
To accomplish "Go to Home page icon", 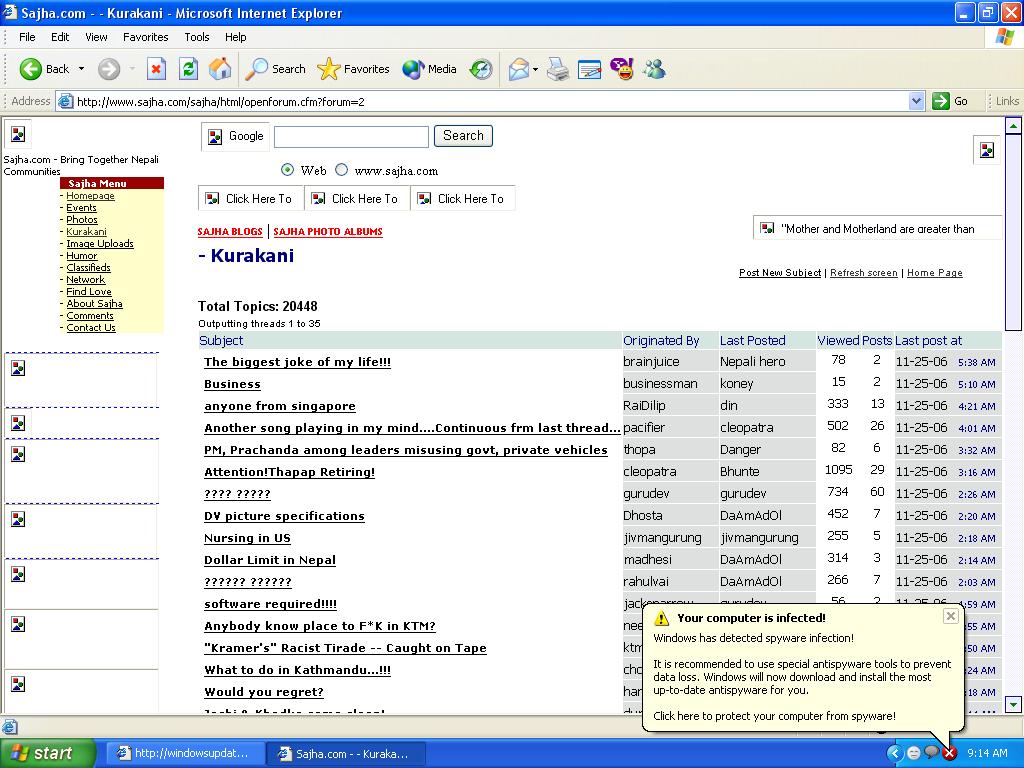I will tap(220, 69).
